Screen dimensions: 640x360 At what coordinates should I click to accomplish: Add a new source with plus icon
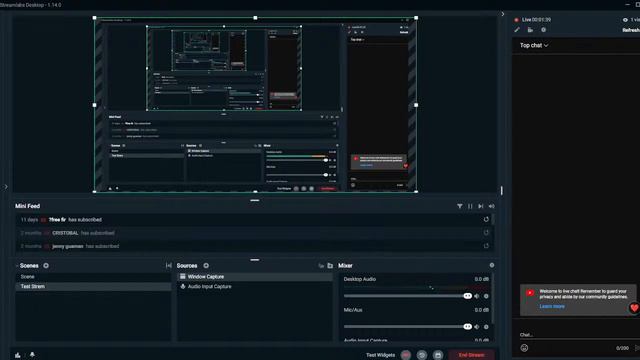pos(206,266)
